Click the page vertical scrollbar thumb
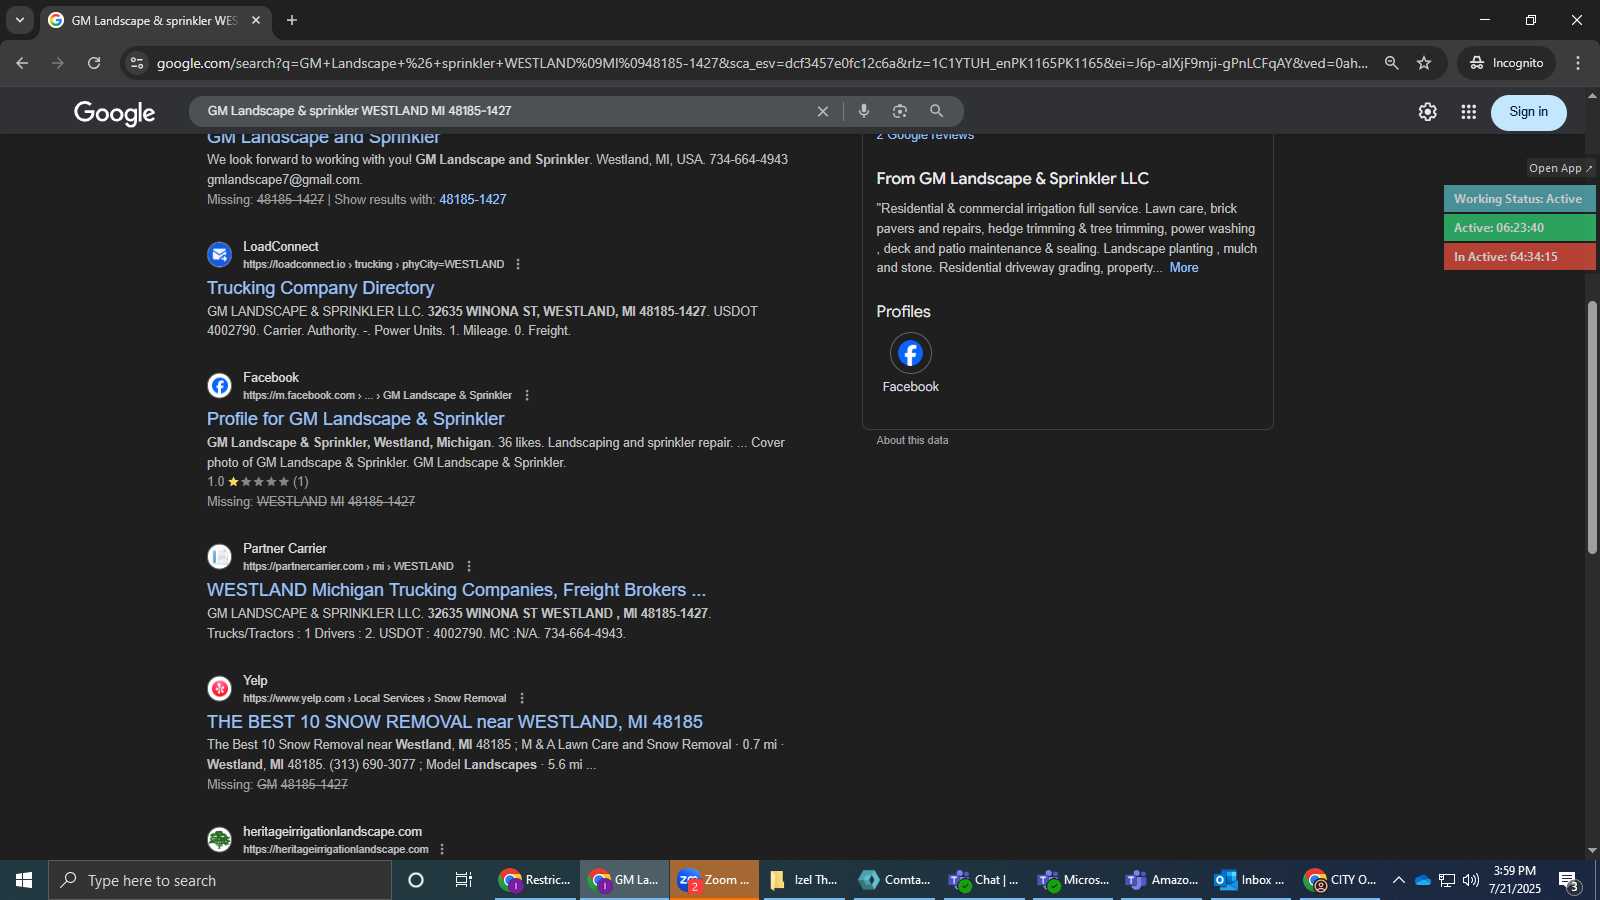 point(1592,427)
